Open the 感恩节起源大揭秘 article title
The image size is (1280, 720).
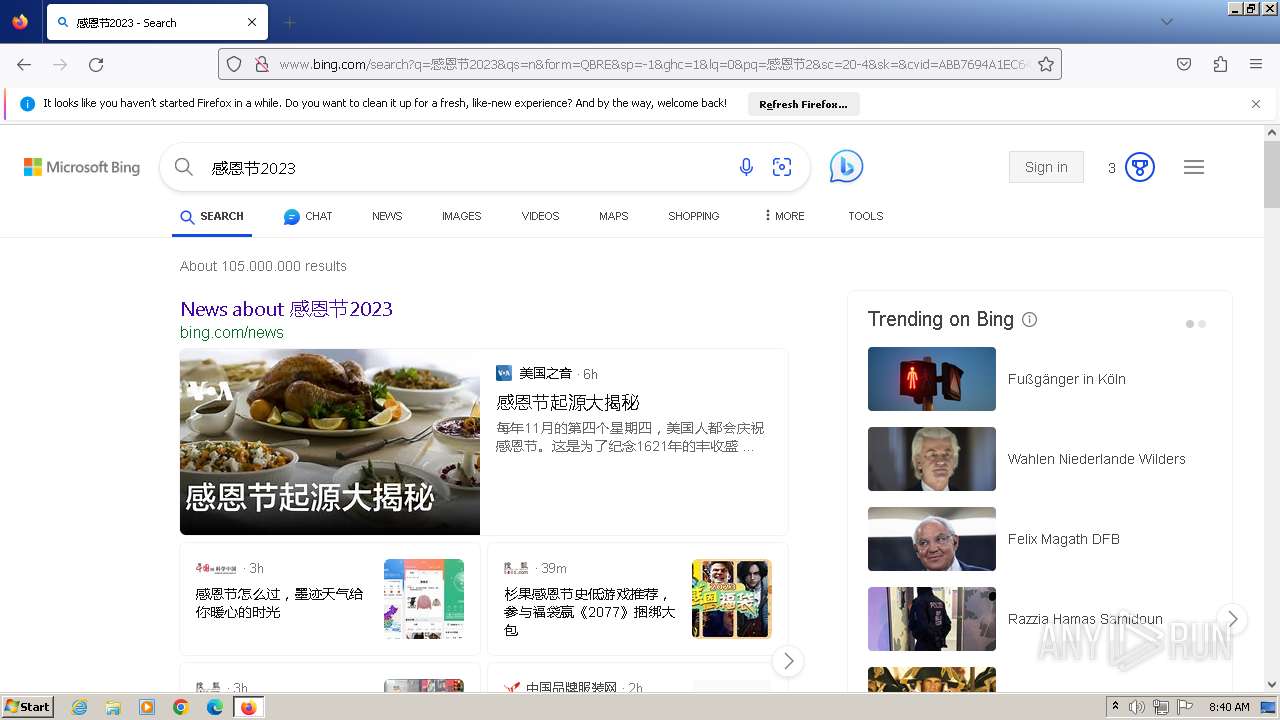click(568, 403)
